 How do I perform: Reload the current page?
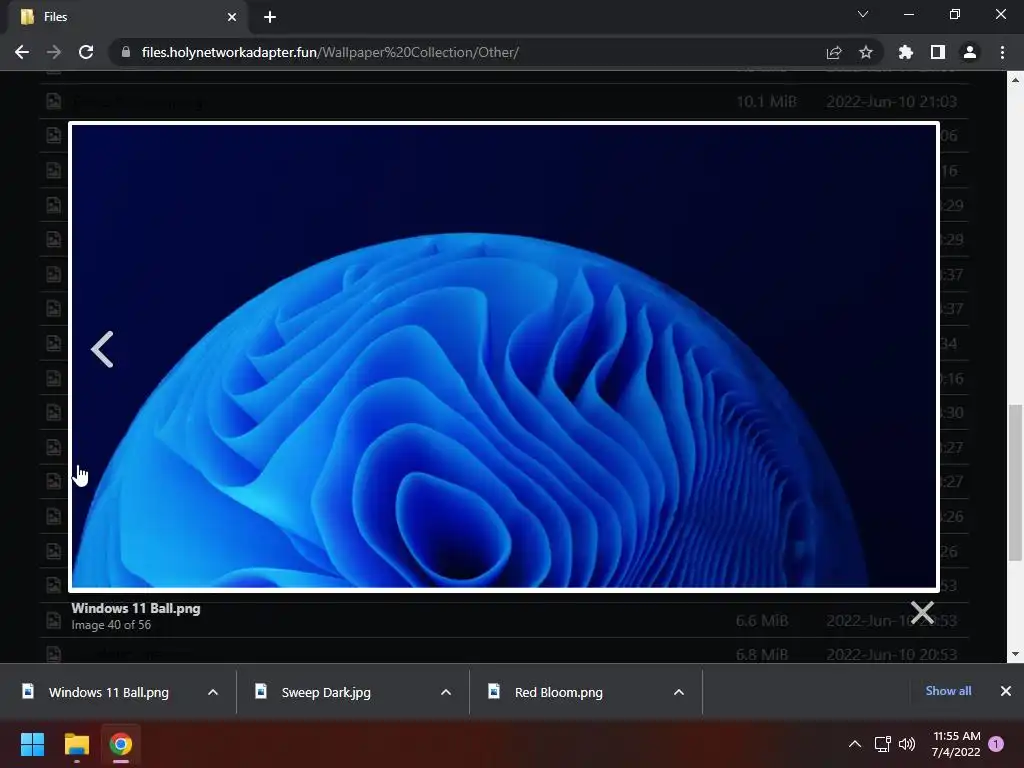coord(86,52)
